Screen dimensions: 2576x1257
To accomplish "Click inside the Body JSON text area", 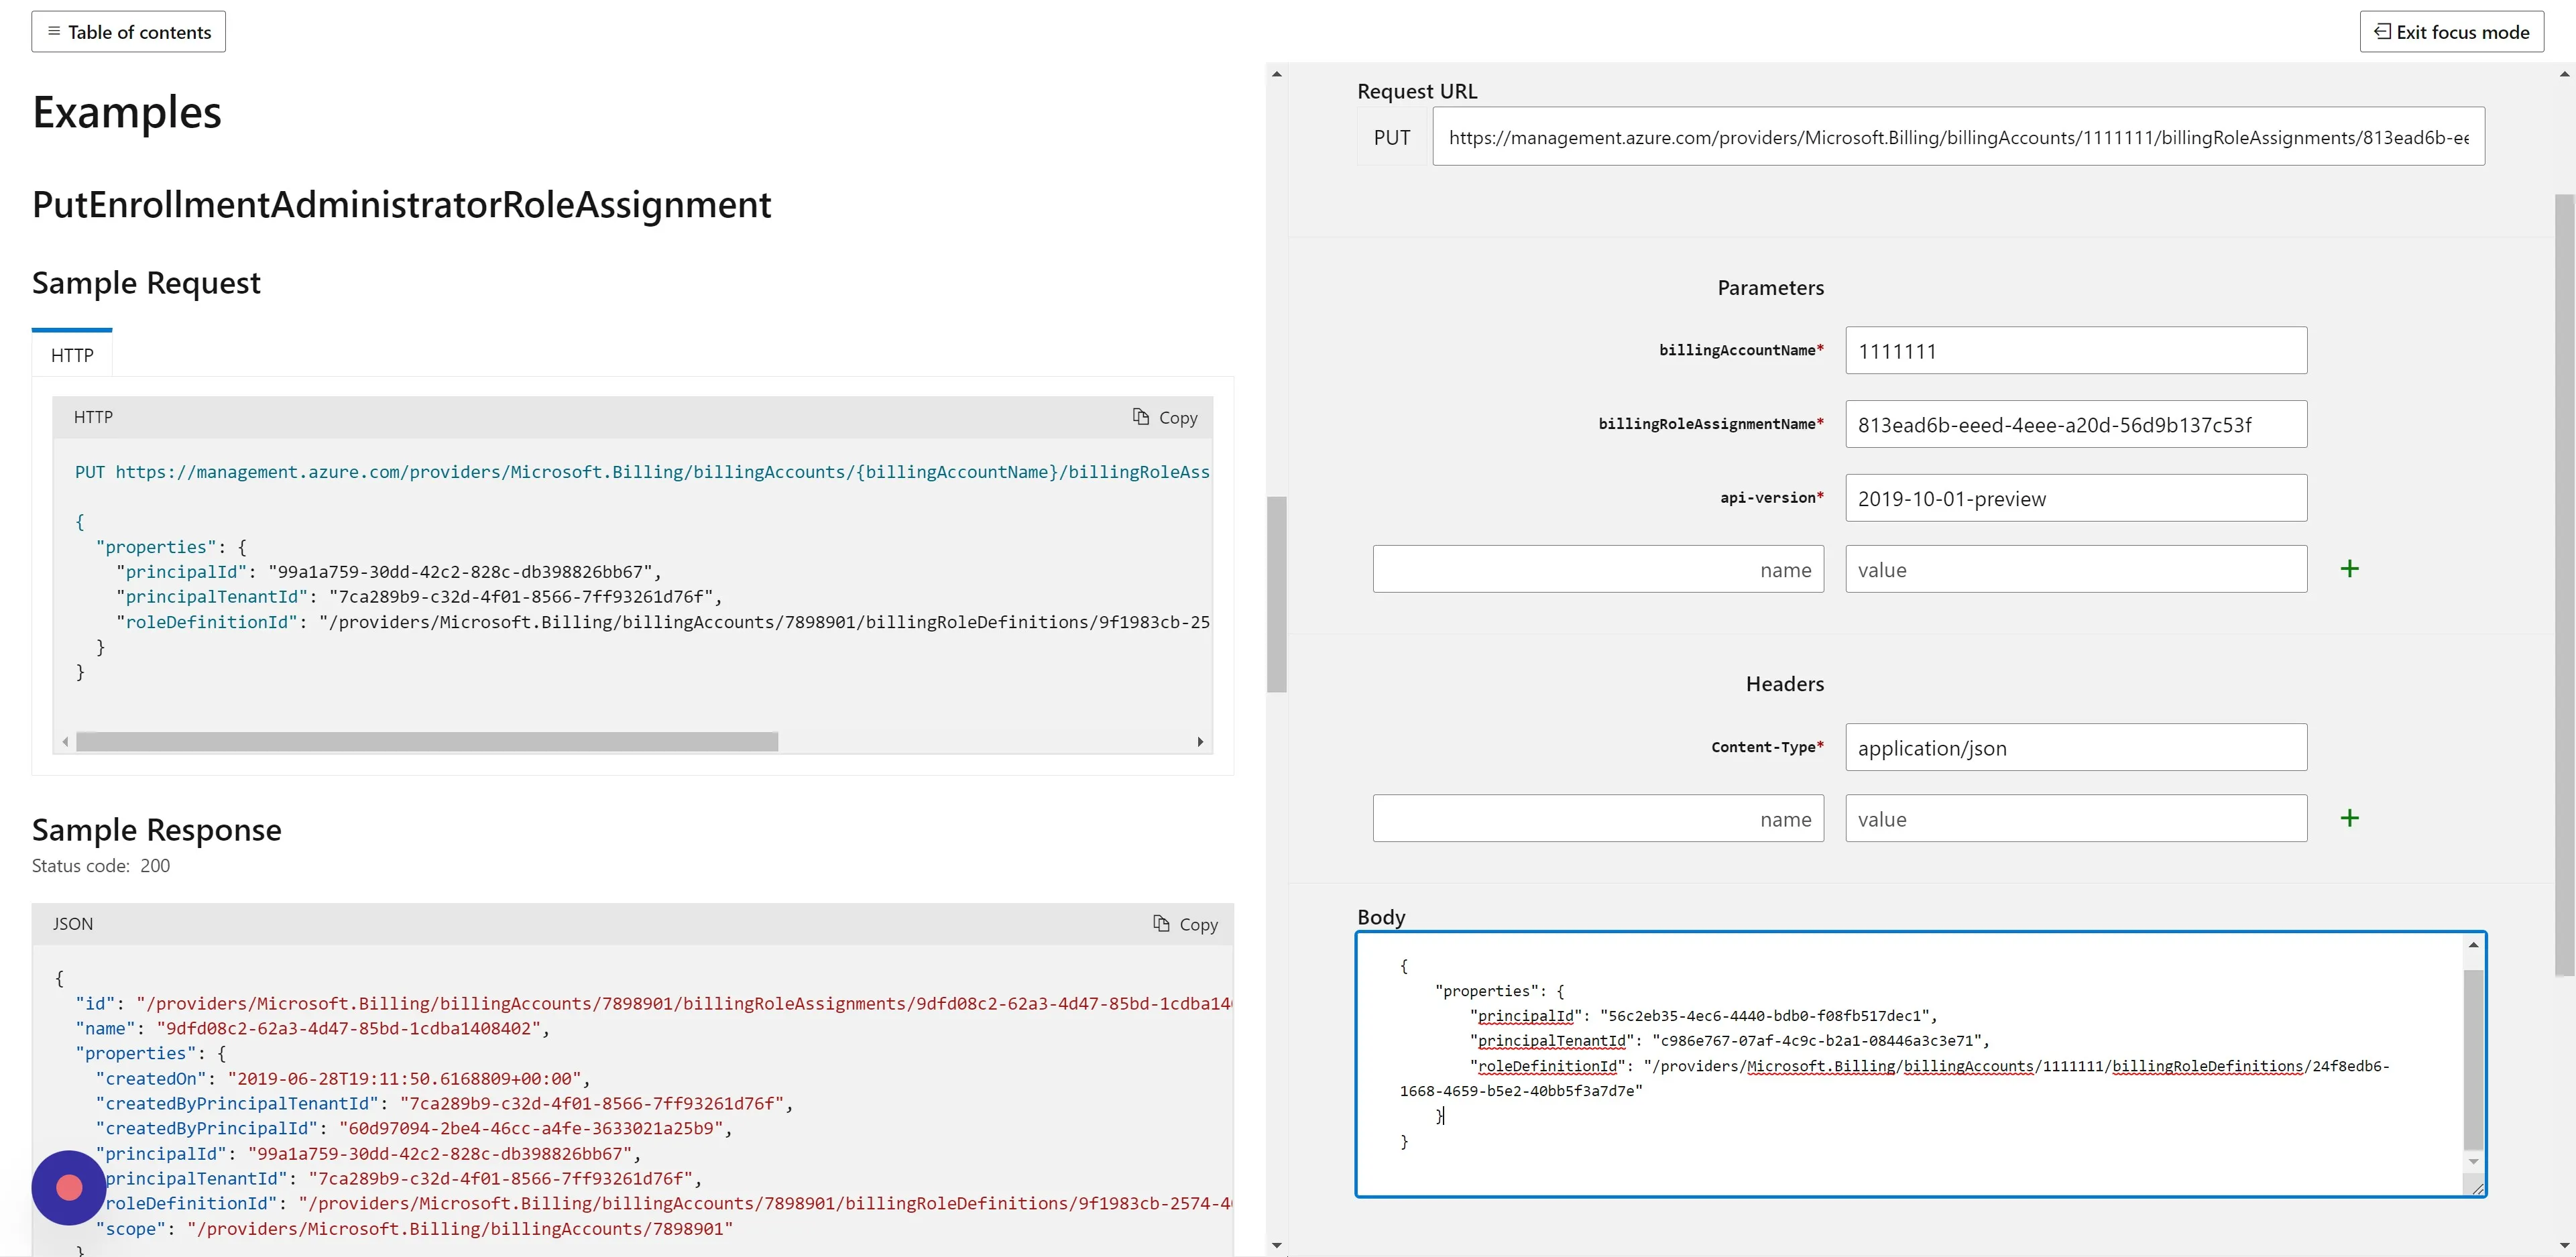I will click(1910, 1064).
